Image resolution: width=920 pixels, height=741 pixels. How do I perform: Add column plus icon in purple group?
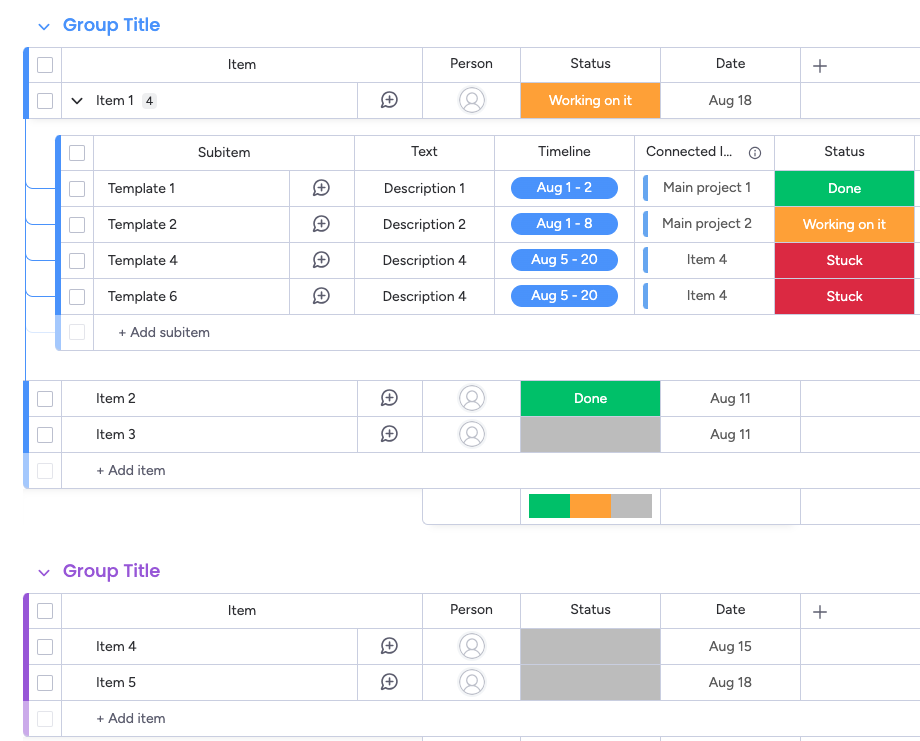click(x=820, y=612)
